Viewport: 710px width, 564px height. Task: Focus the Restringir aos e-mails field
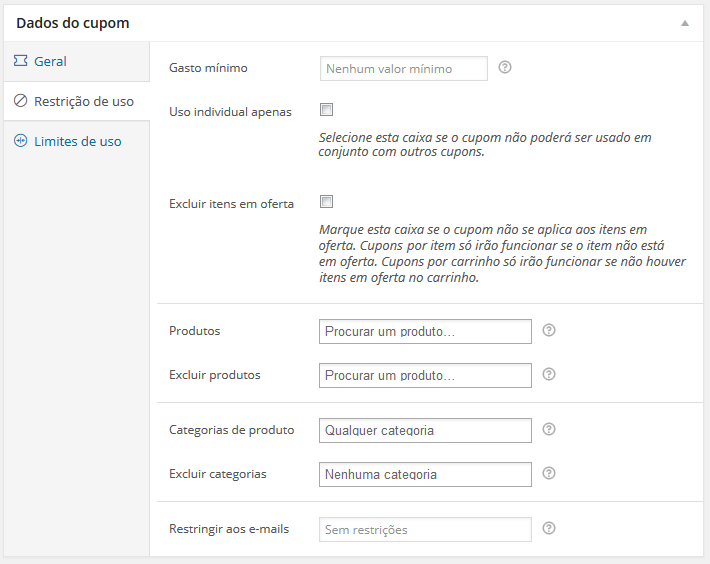point(425,529)
